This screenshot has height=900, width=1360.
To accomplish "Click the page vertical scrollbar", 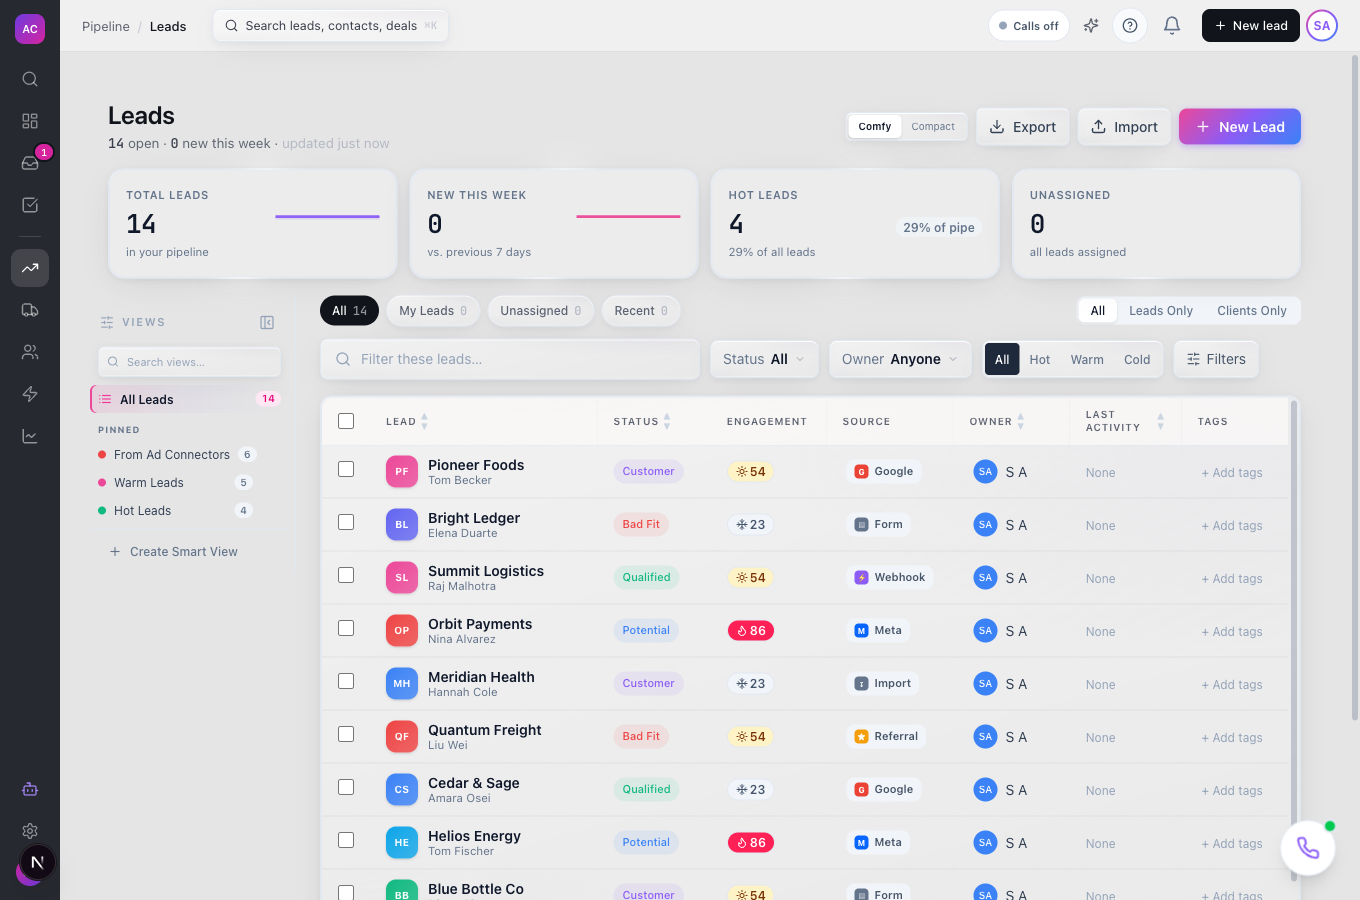I will (x=1355, y=388).
